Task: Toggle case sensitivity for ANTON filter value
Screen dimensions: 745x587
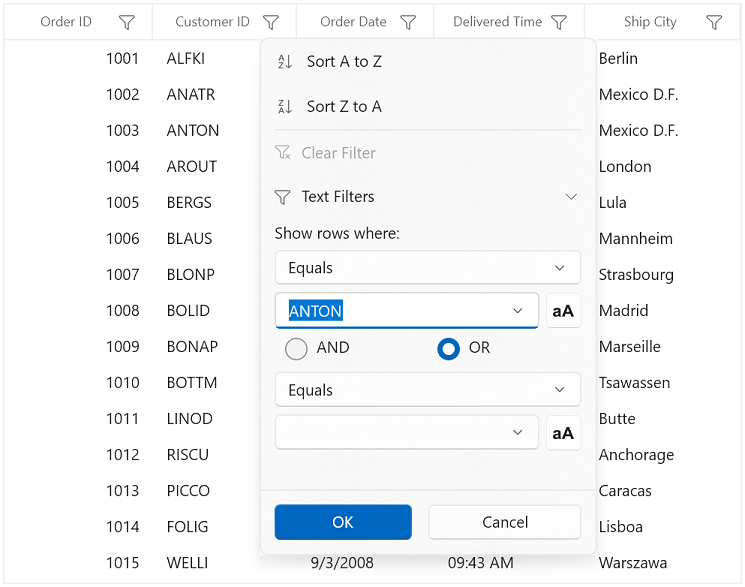Action: point(563,311)
